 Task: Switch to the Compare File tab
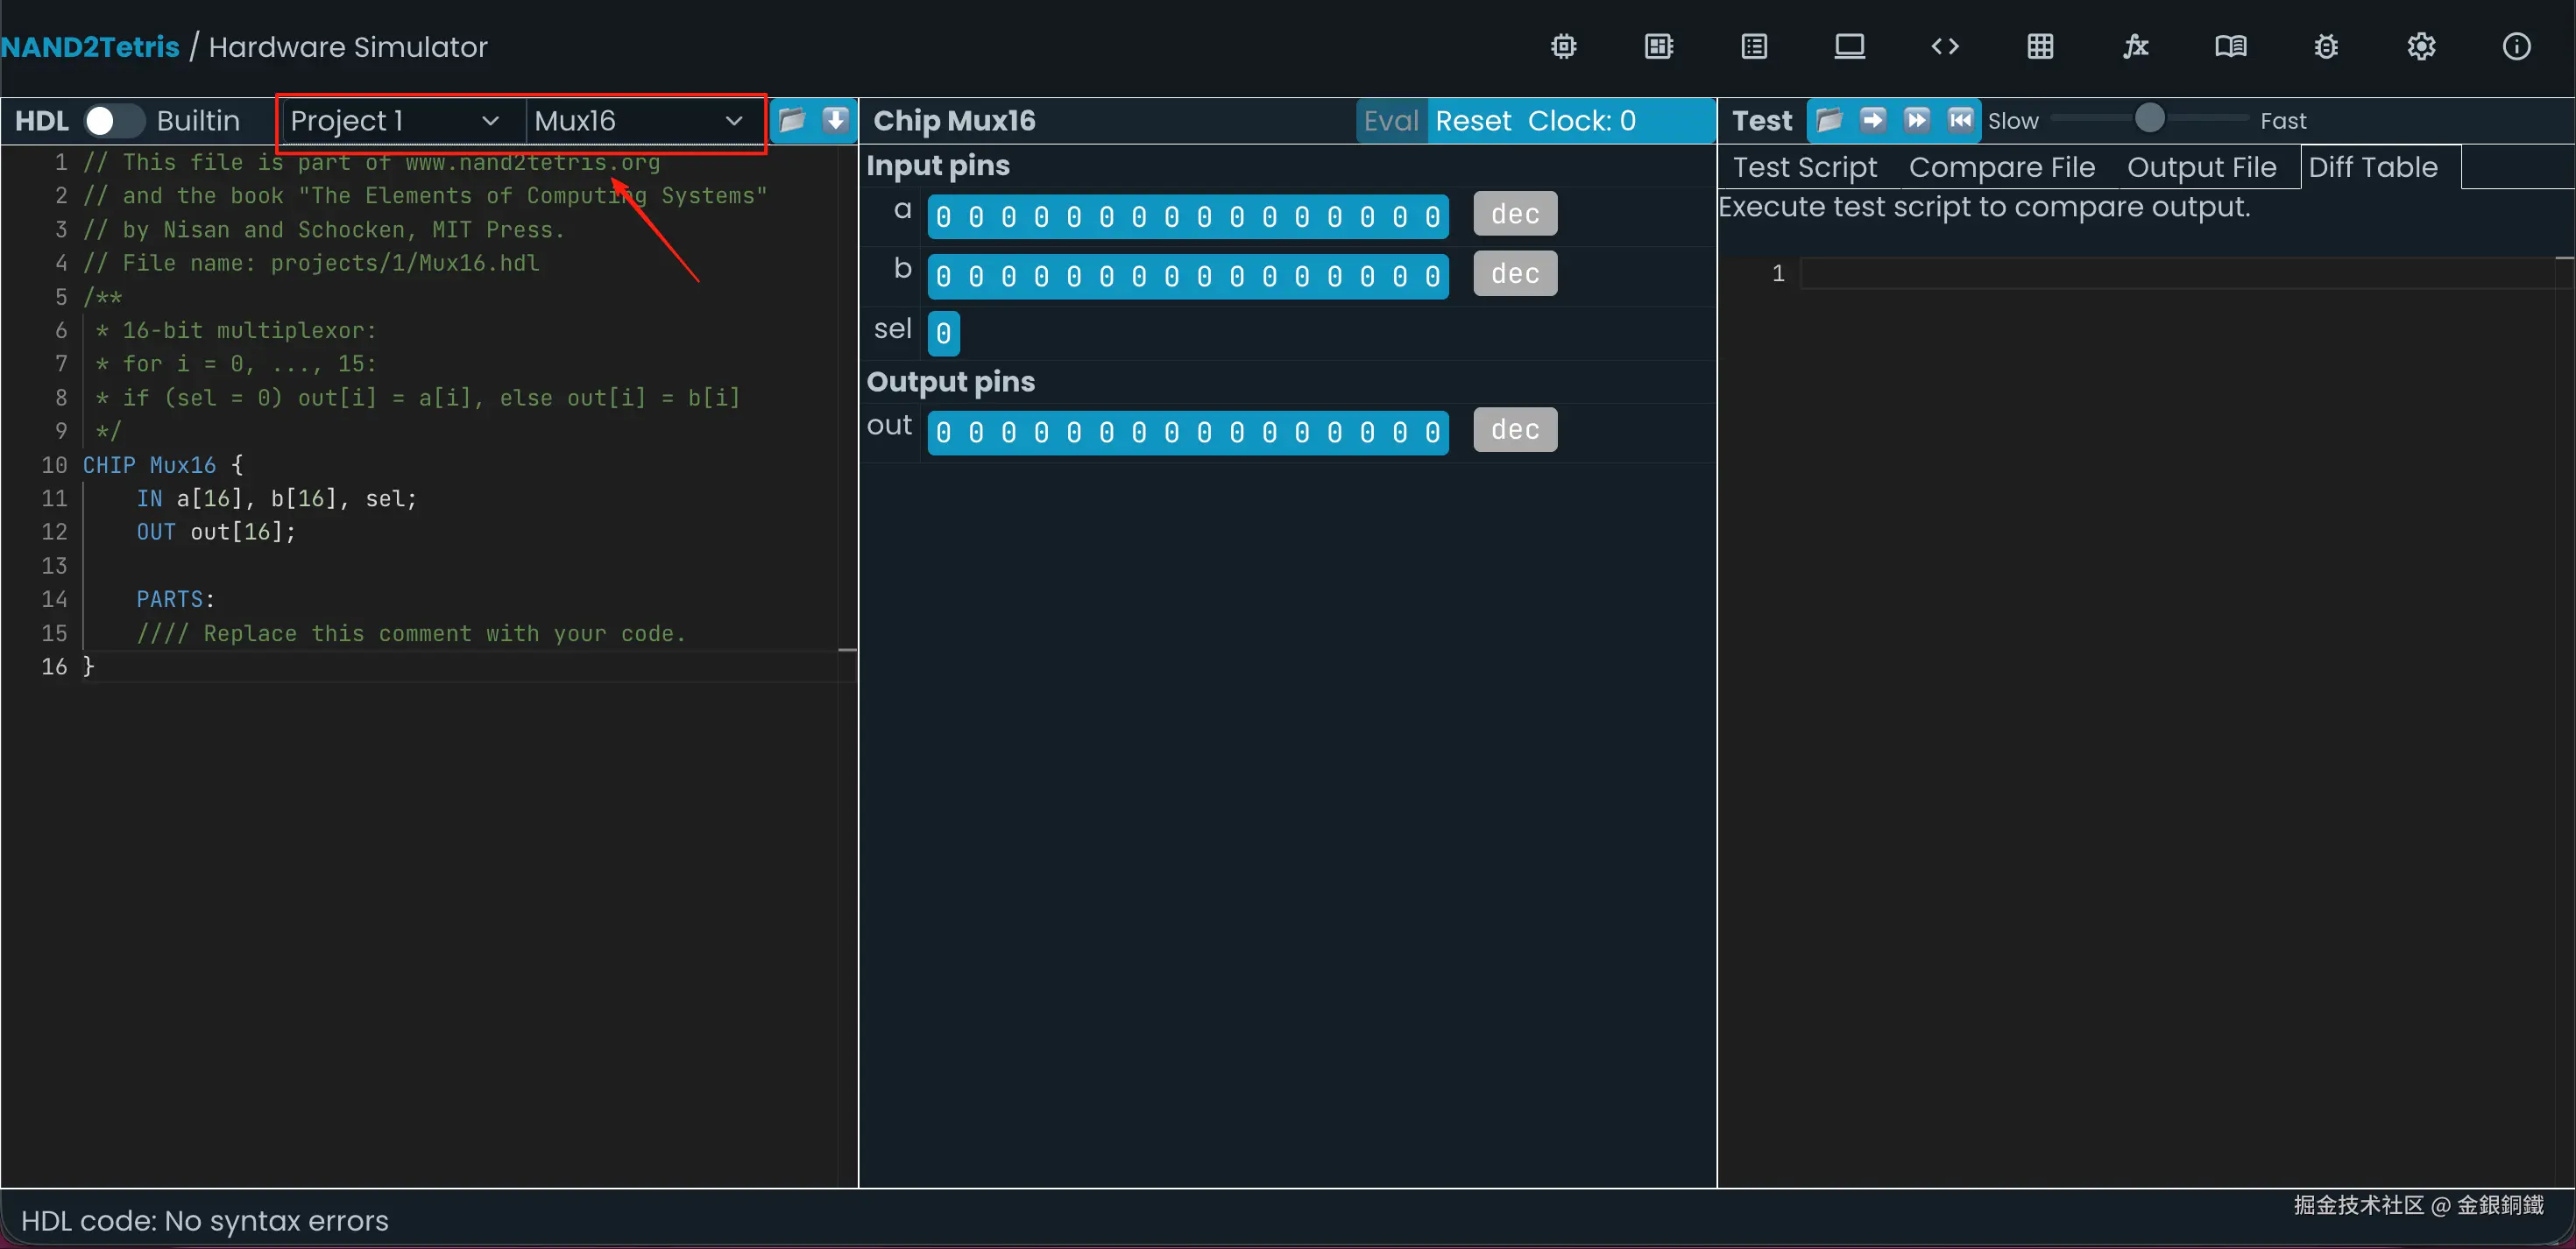tap(2001, 168)
